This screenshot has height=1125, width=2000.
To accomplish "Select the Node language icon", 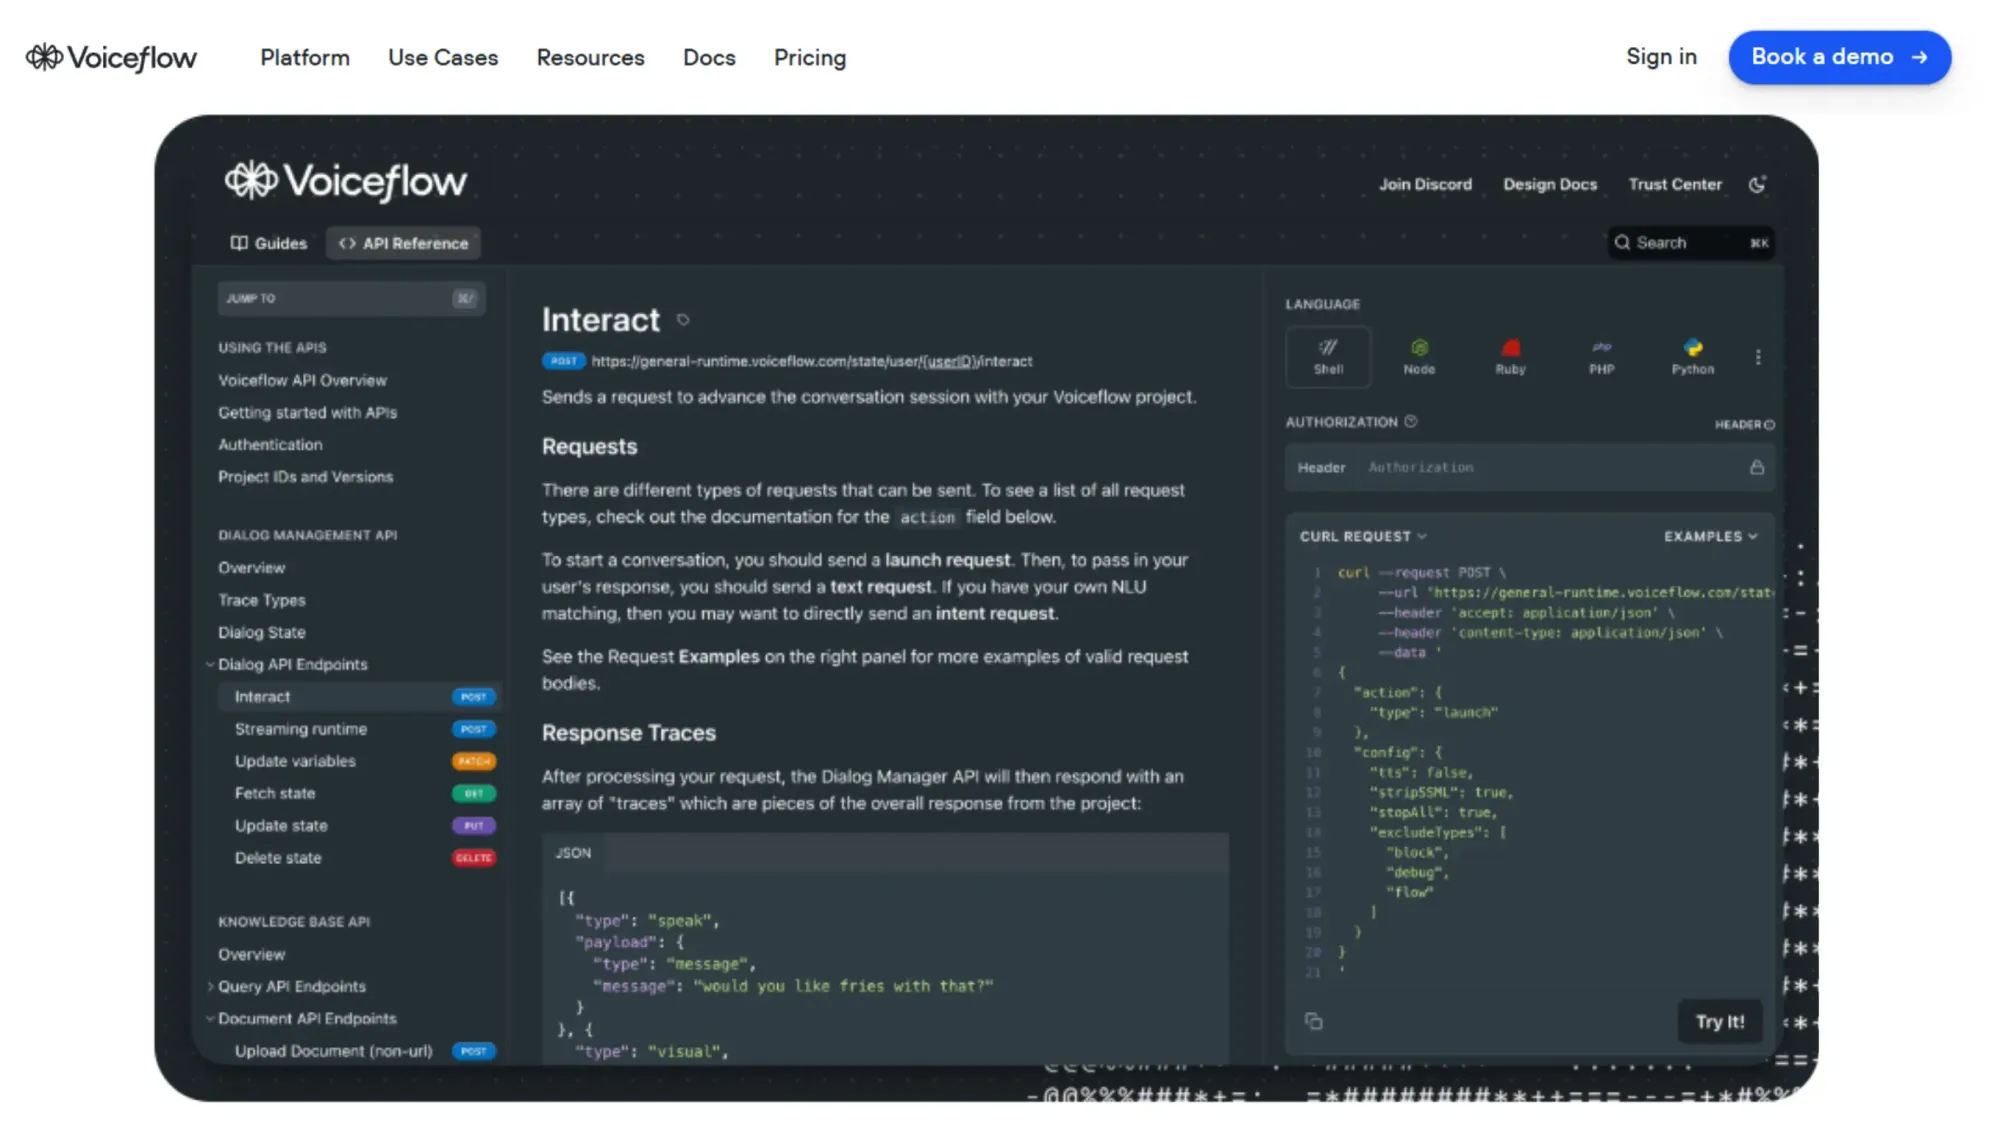I will point(1419,357).
